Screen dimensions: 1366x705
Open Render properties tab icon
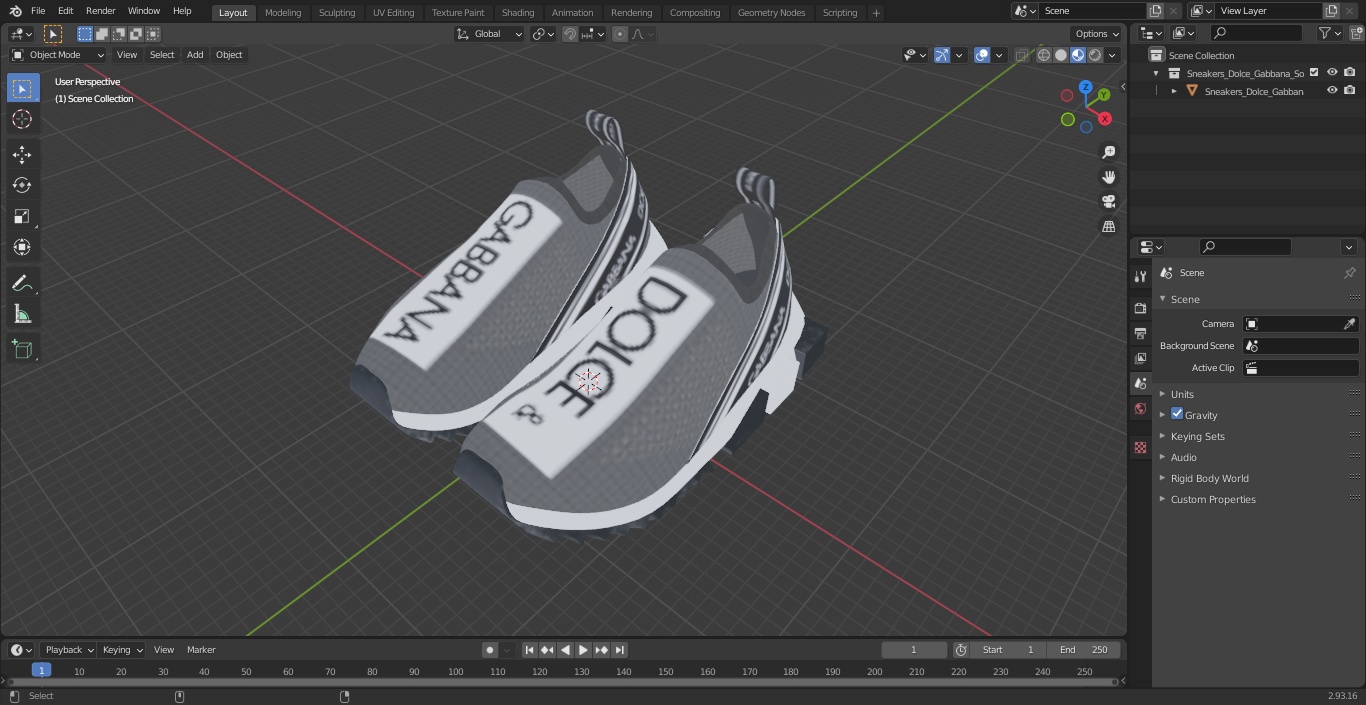click(1140, 308)
